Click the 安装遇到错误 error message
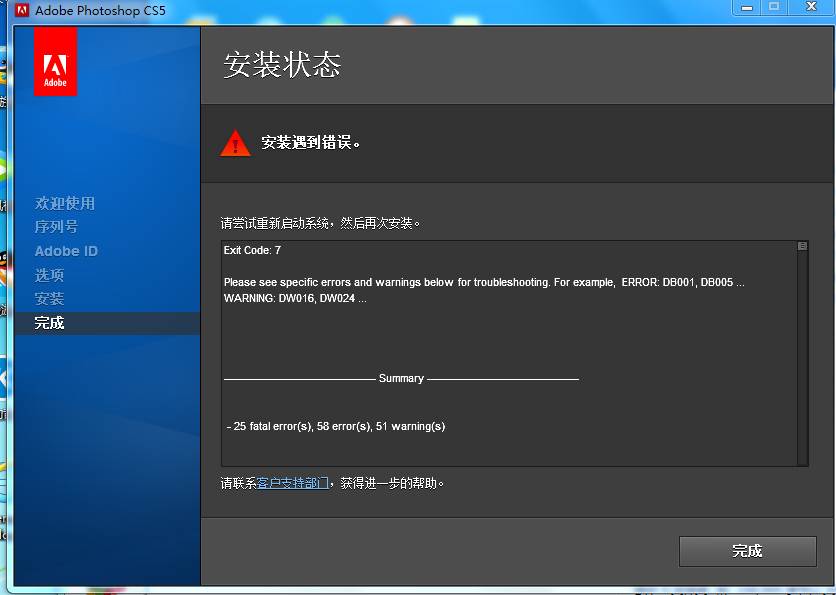This screenshot has height=595, width=836. 311,142
